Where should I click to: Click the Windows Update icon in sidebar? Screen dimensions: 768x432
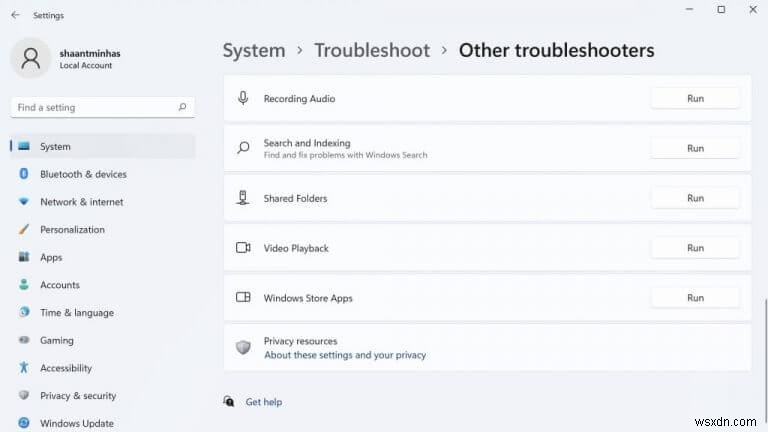[x=24, y=423]
